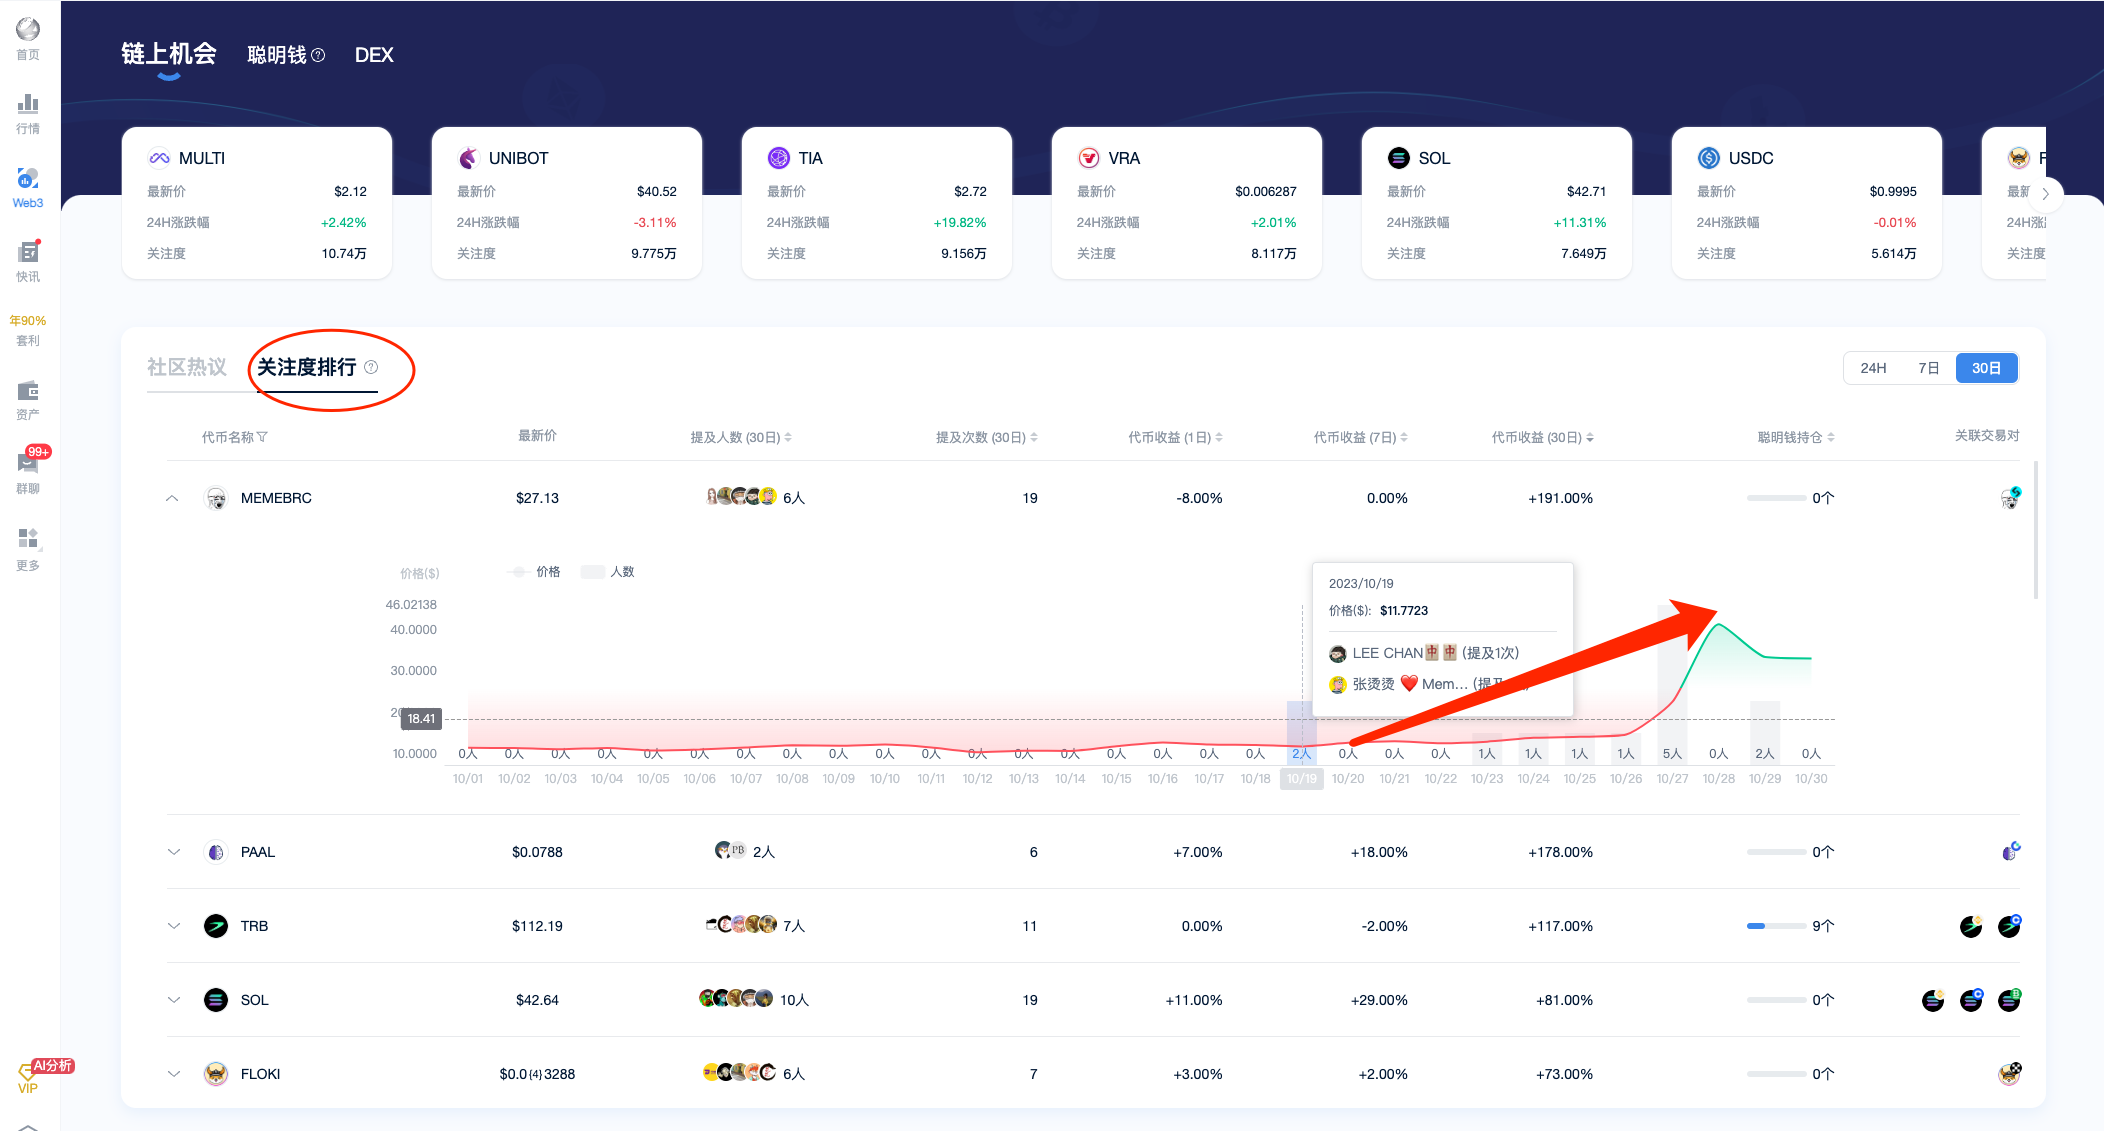Open MEMEBRC related trading pair icon
Screen dimensions: 2104x1131
[2009, 498]
